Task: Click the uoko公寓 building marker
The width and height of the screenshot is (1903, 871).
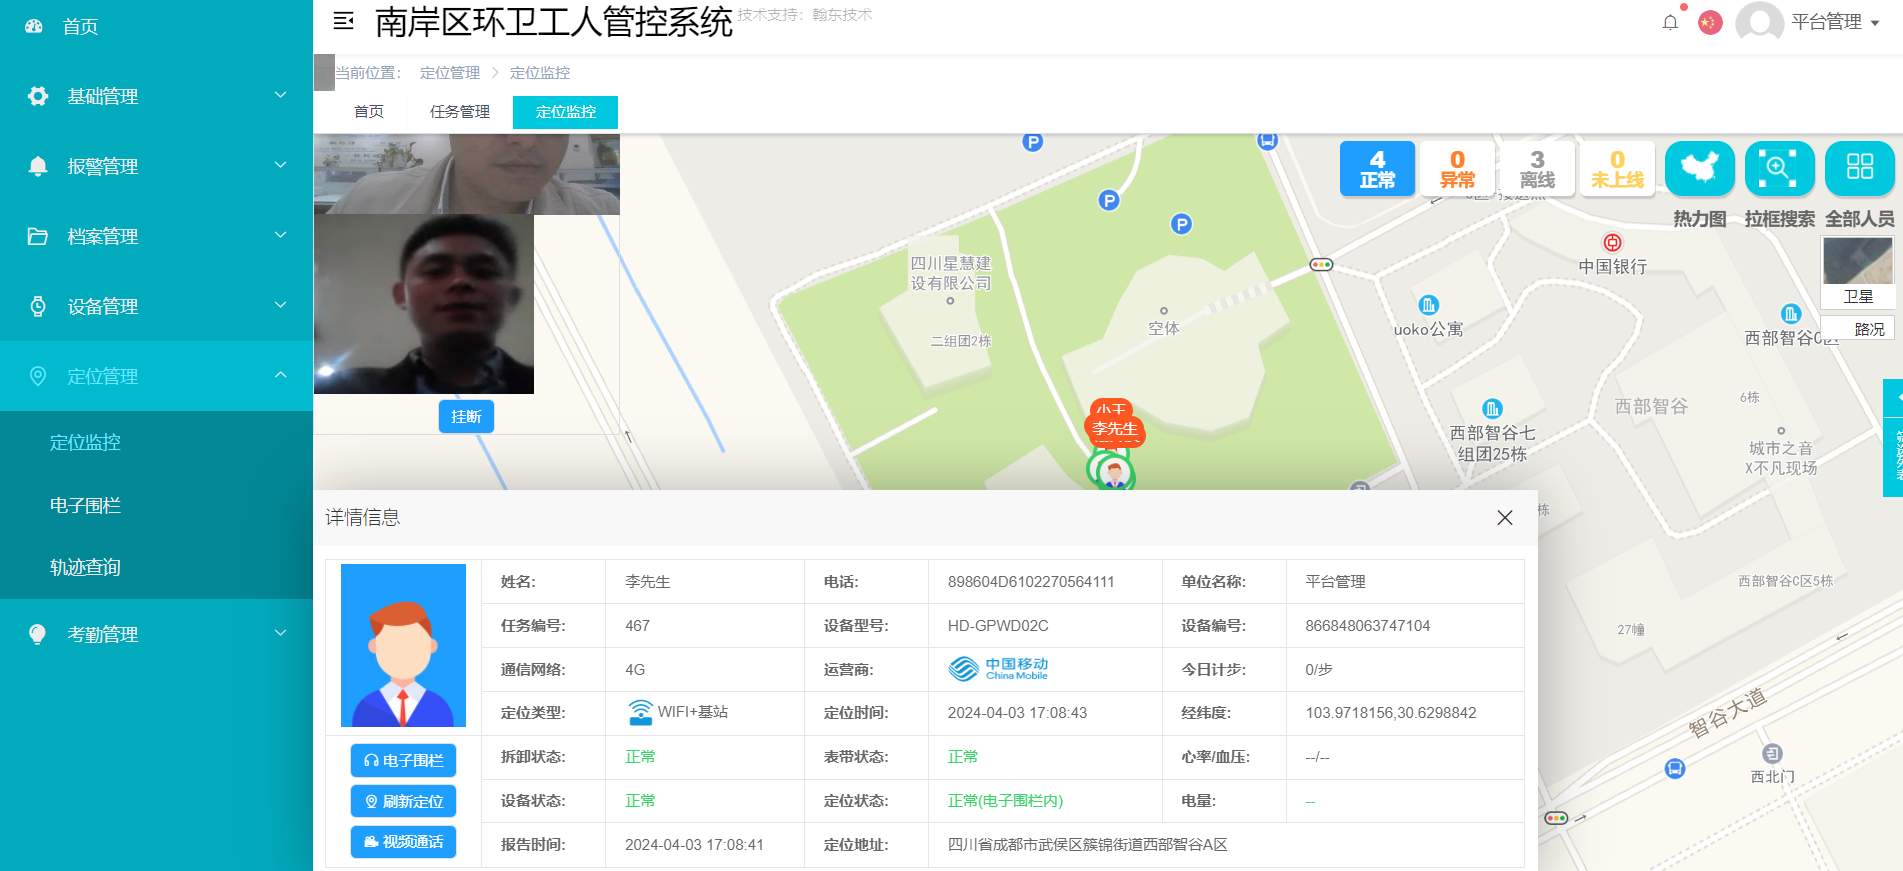Action: 1428,305
